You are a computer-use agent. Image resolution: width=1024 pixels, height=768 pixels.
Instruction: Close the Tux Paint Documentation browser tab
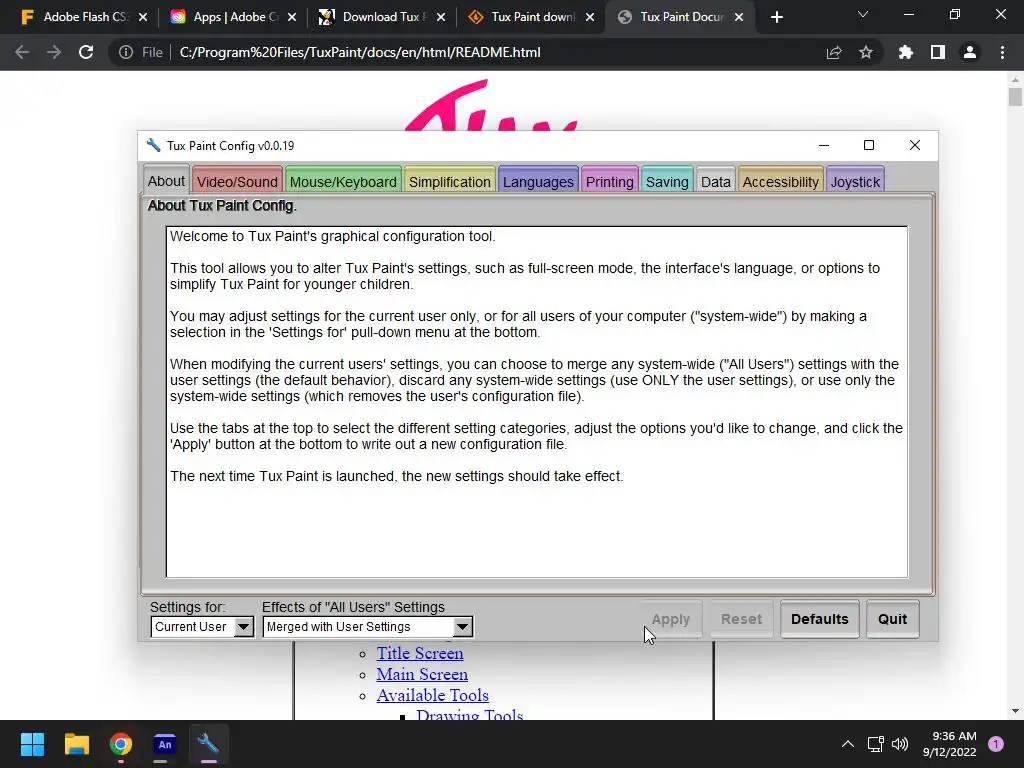739,17
